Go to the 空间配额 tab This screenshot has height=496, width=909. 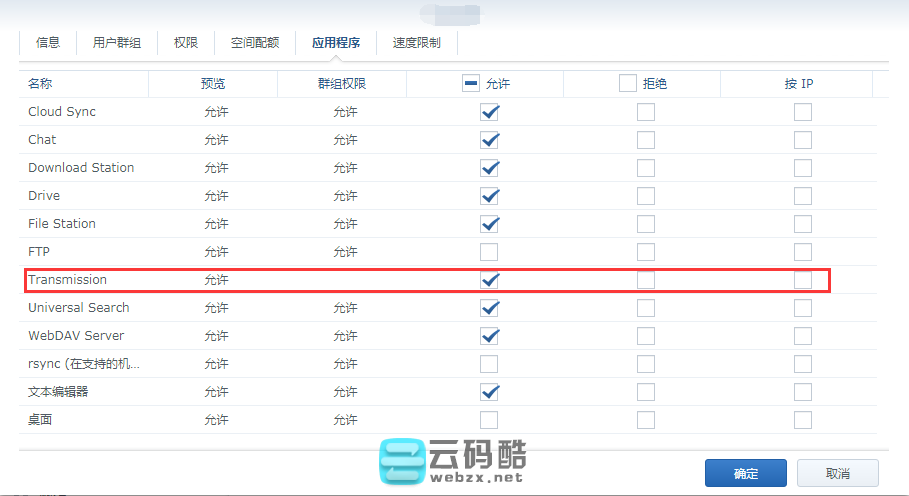click(x=254, y=43)
